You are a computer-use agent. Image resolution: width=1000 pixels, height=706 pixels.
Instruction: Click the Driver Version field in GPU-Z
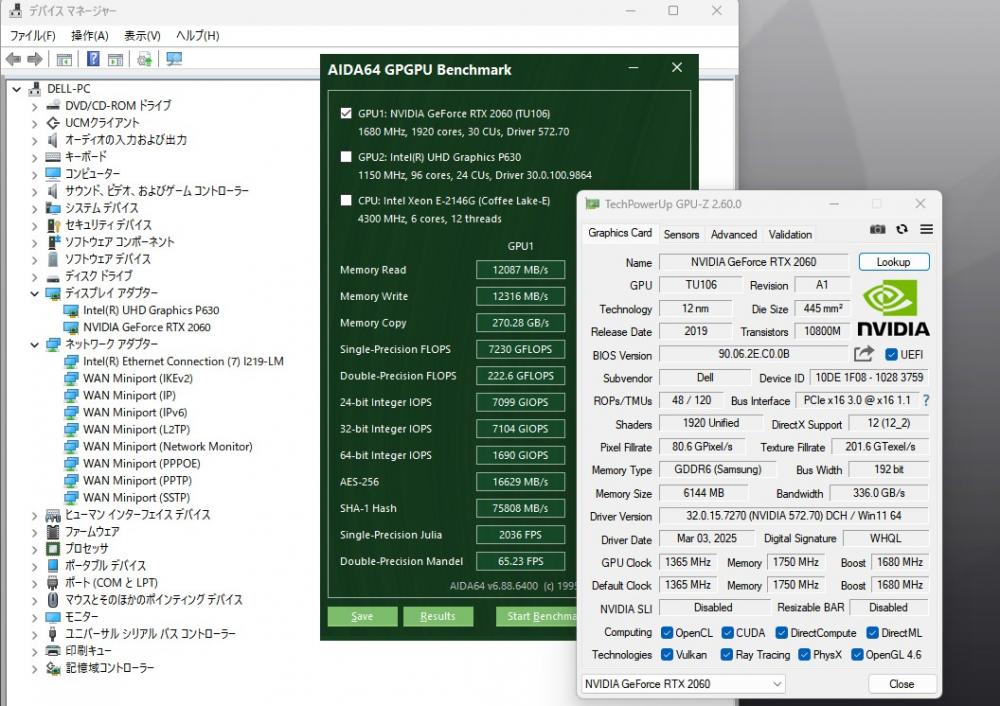tap(793, 515)
